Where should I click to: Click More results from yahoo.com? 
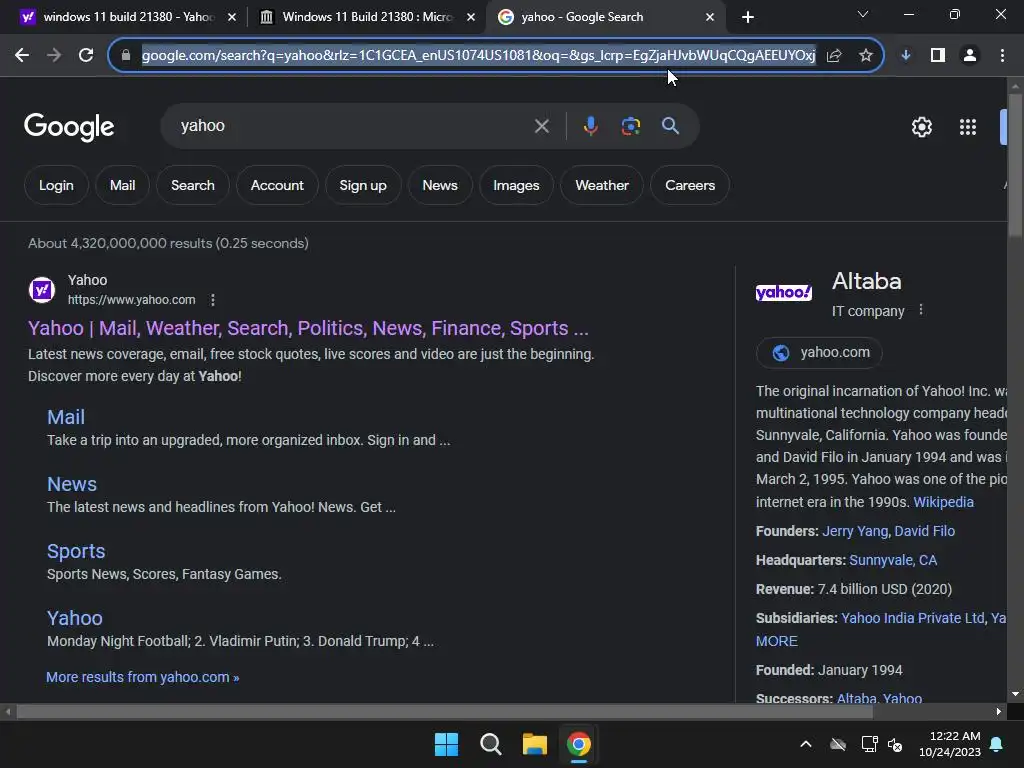coord(142,677)
